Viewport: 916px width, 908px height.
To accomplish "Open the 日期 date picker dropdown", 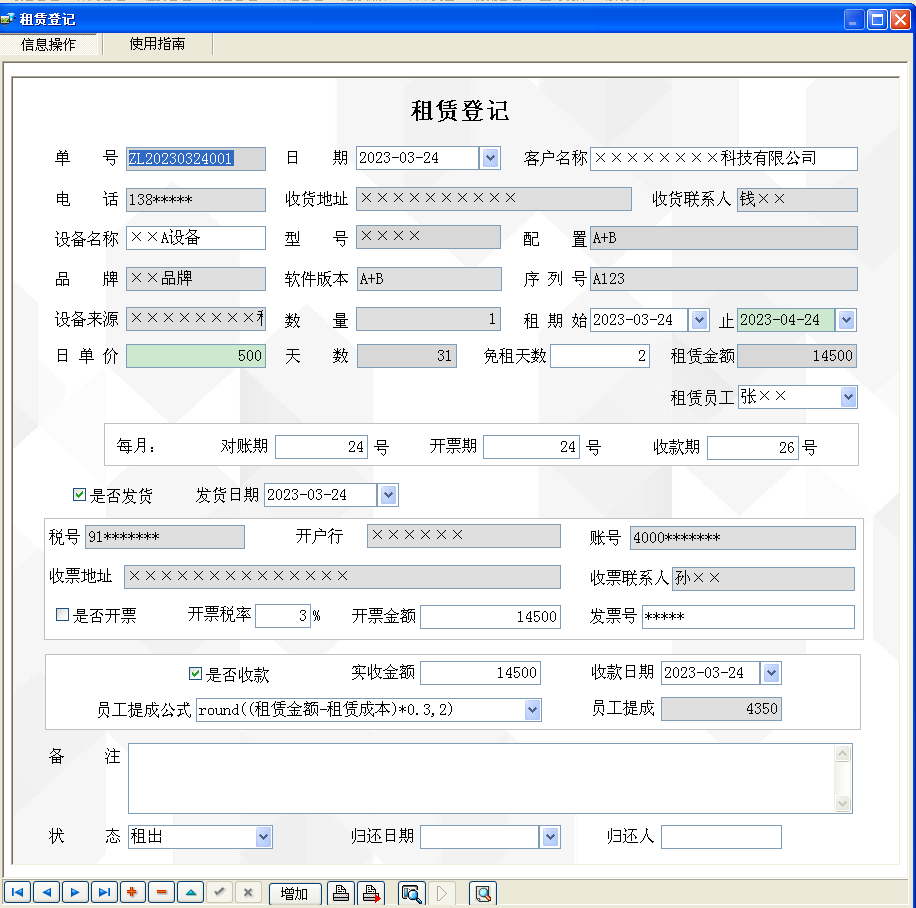I will pyautogui.click(x=490, y=158).
